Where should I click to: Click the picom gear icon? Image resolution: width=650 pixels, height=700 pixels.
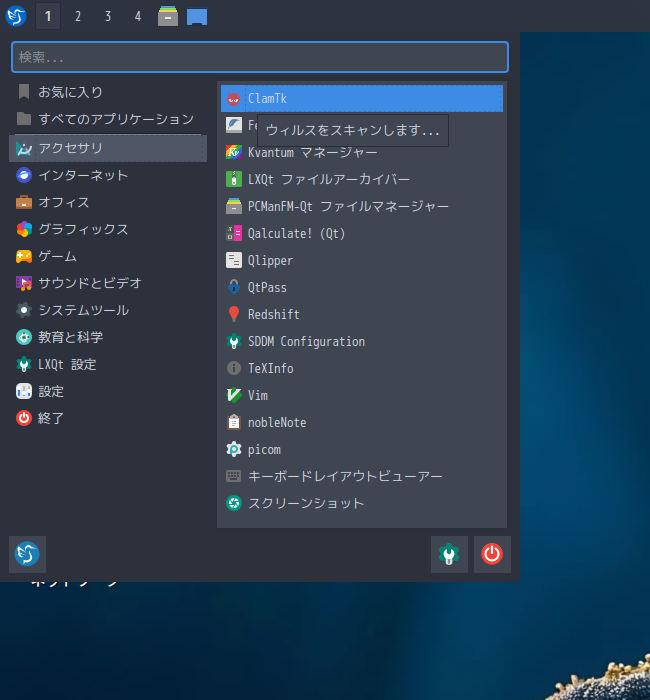coord(234,449)
